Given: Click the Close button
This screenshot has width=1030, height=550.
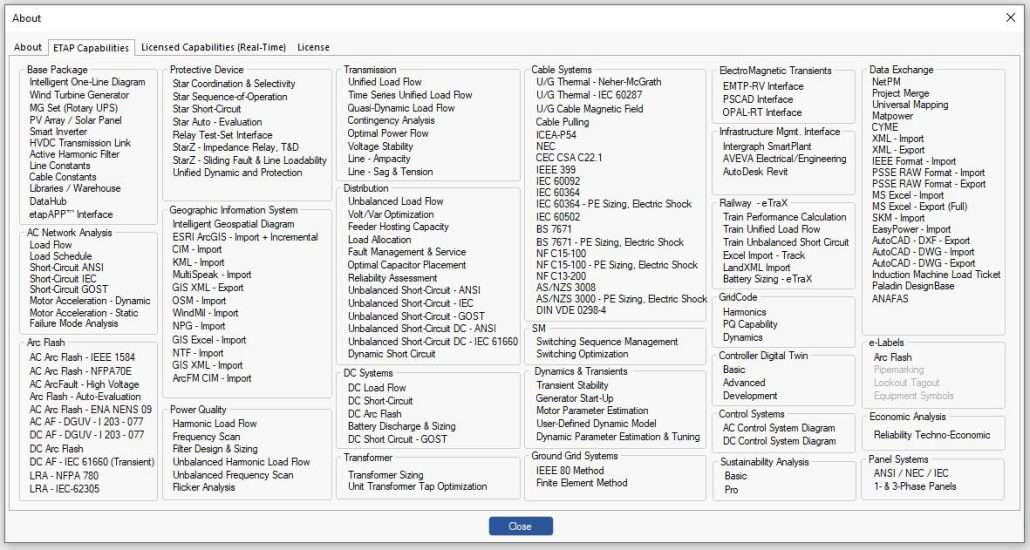Looking at the screenshot, I should [520, 526].
